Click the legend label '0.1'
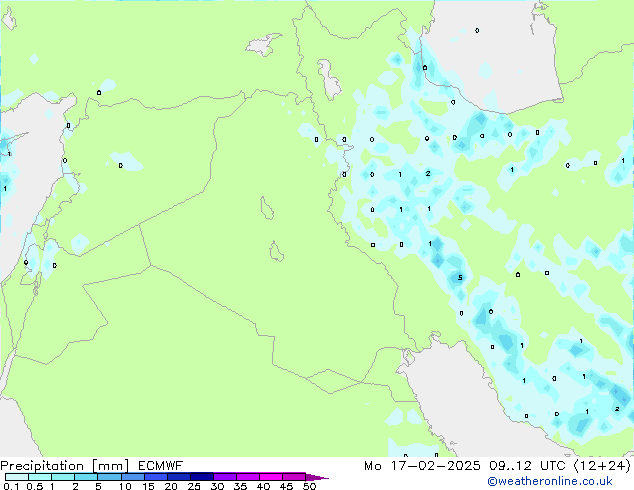Screen dimensions: 634x490 click(x=11, y=486)
